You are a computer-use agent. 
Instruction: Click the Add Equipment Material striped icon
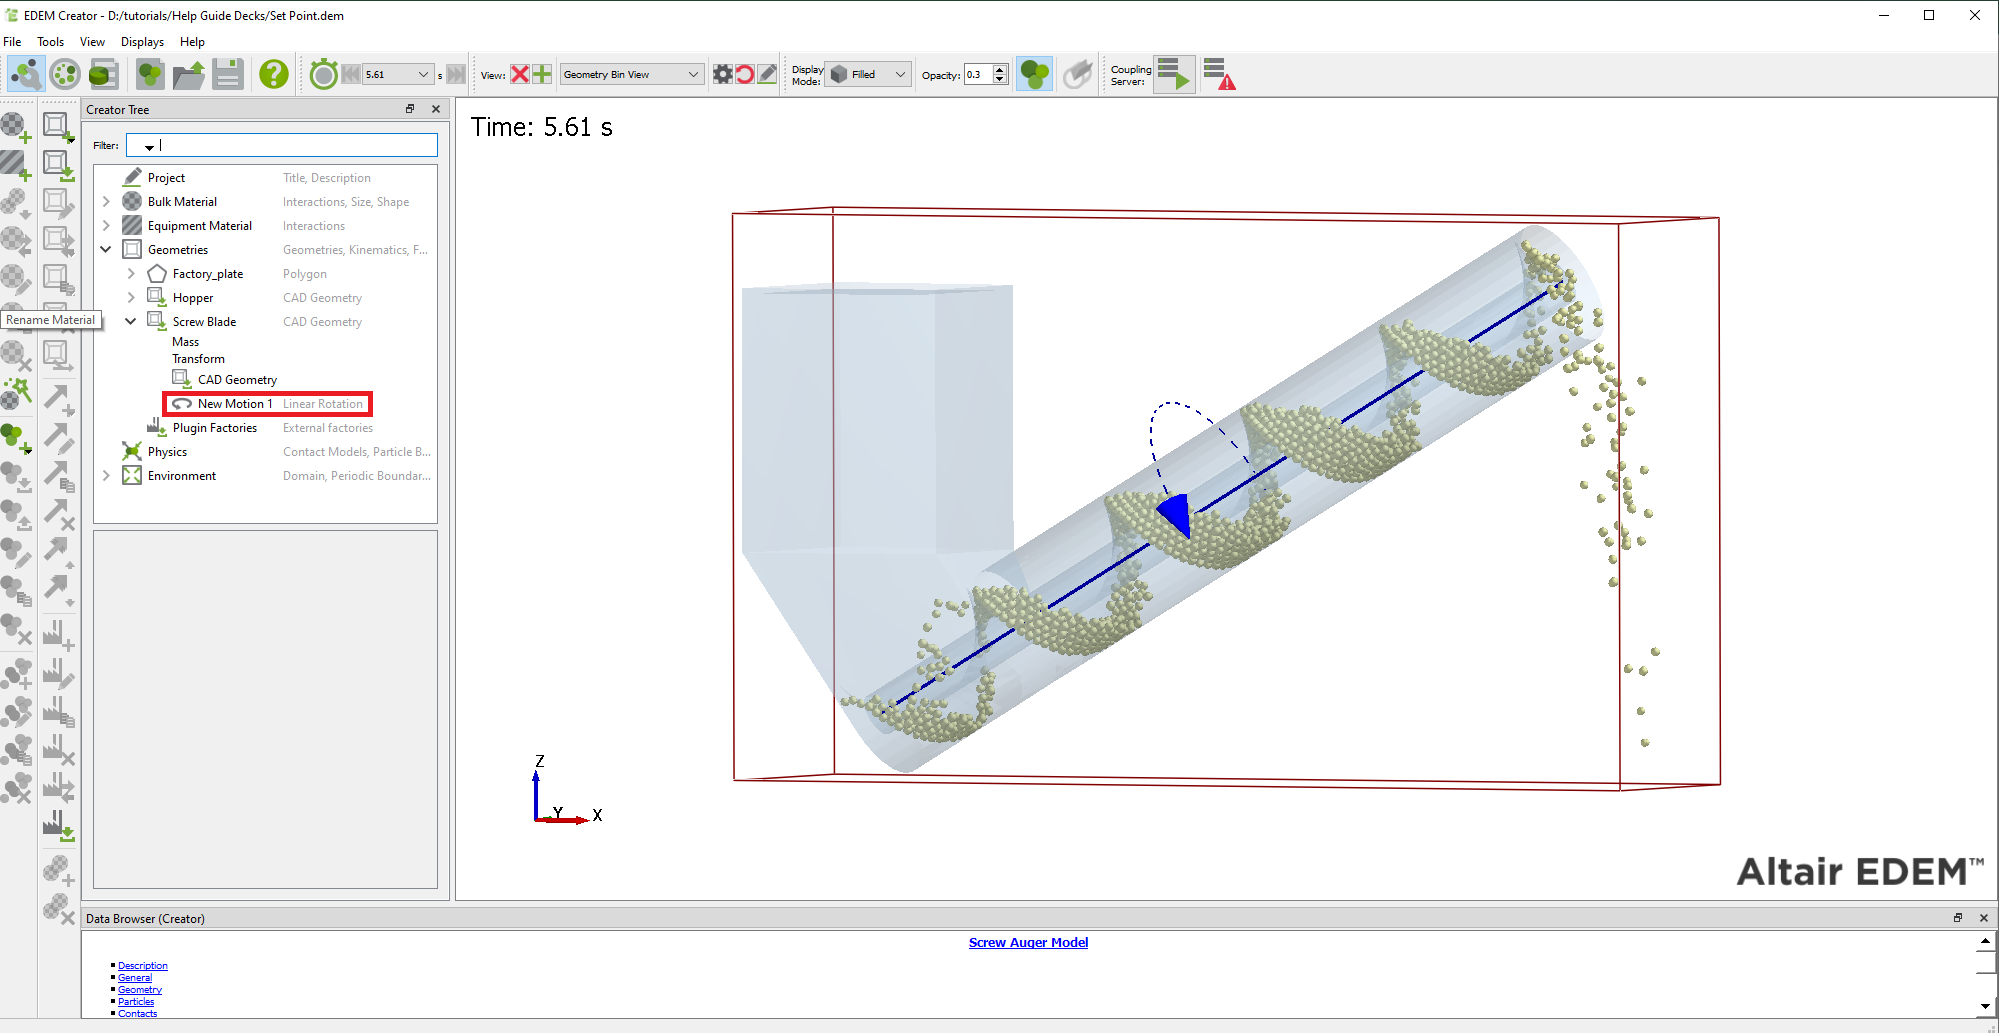pyautogui.click(x=16, y=165)
